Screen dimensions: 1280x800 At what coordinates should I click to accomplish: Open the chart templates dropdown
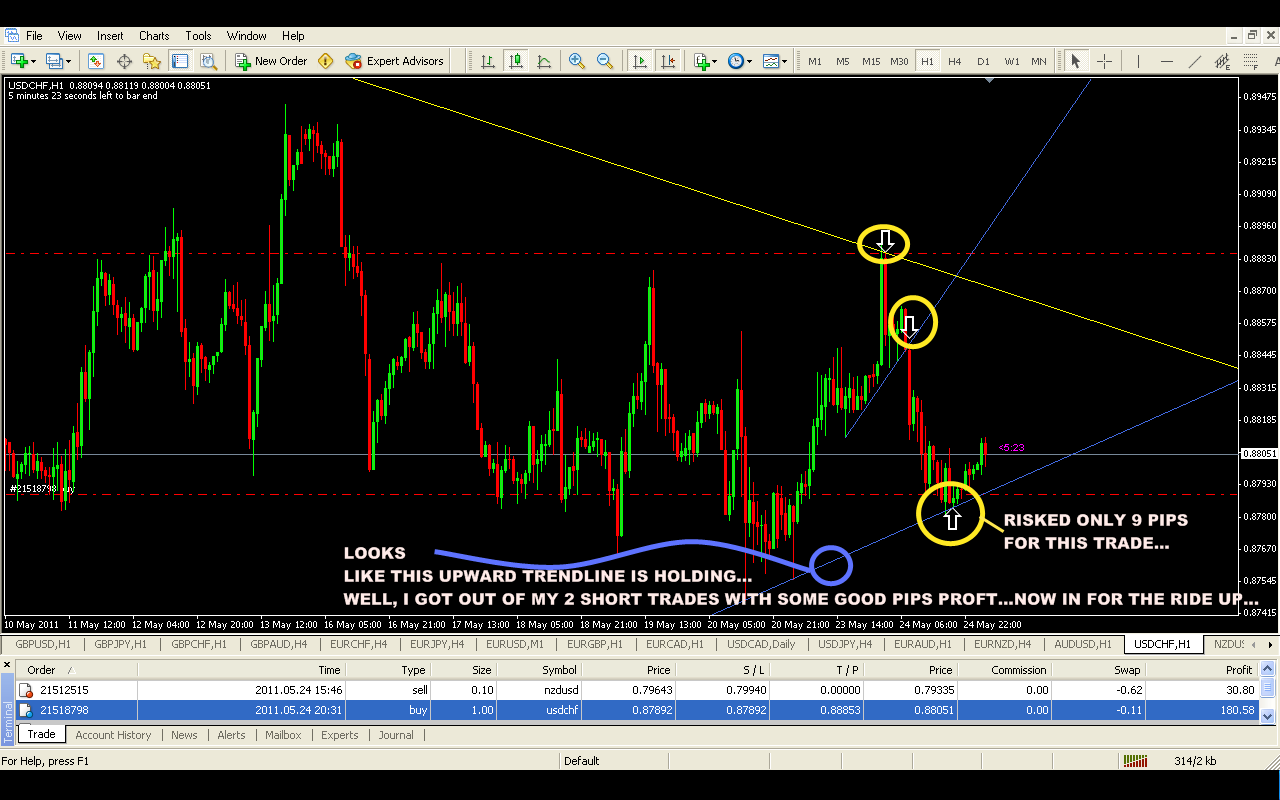tap(775, 61)
